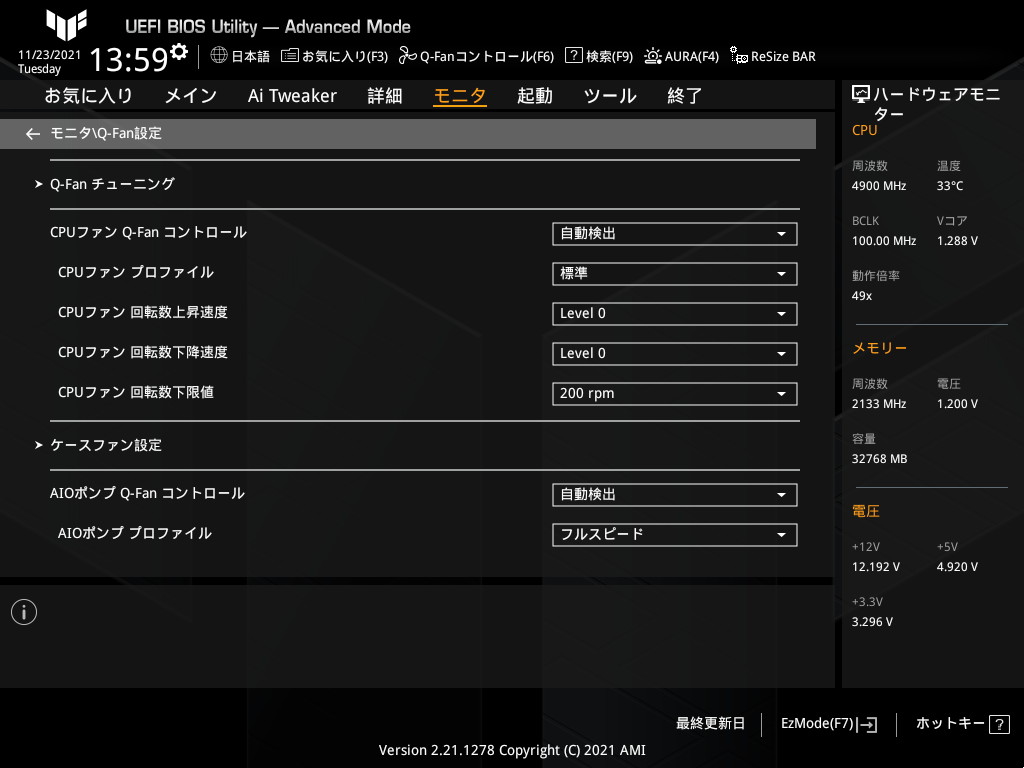Click the 日本語 language button
Image resolution: width=1024 pixels, height=768 pixels.
coord(251,57)
